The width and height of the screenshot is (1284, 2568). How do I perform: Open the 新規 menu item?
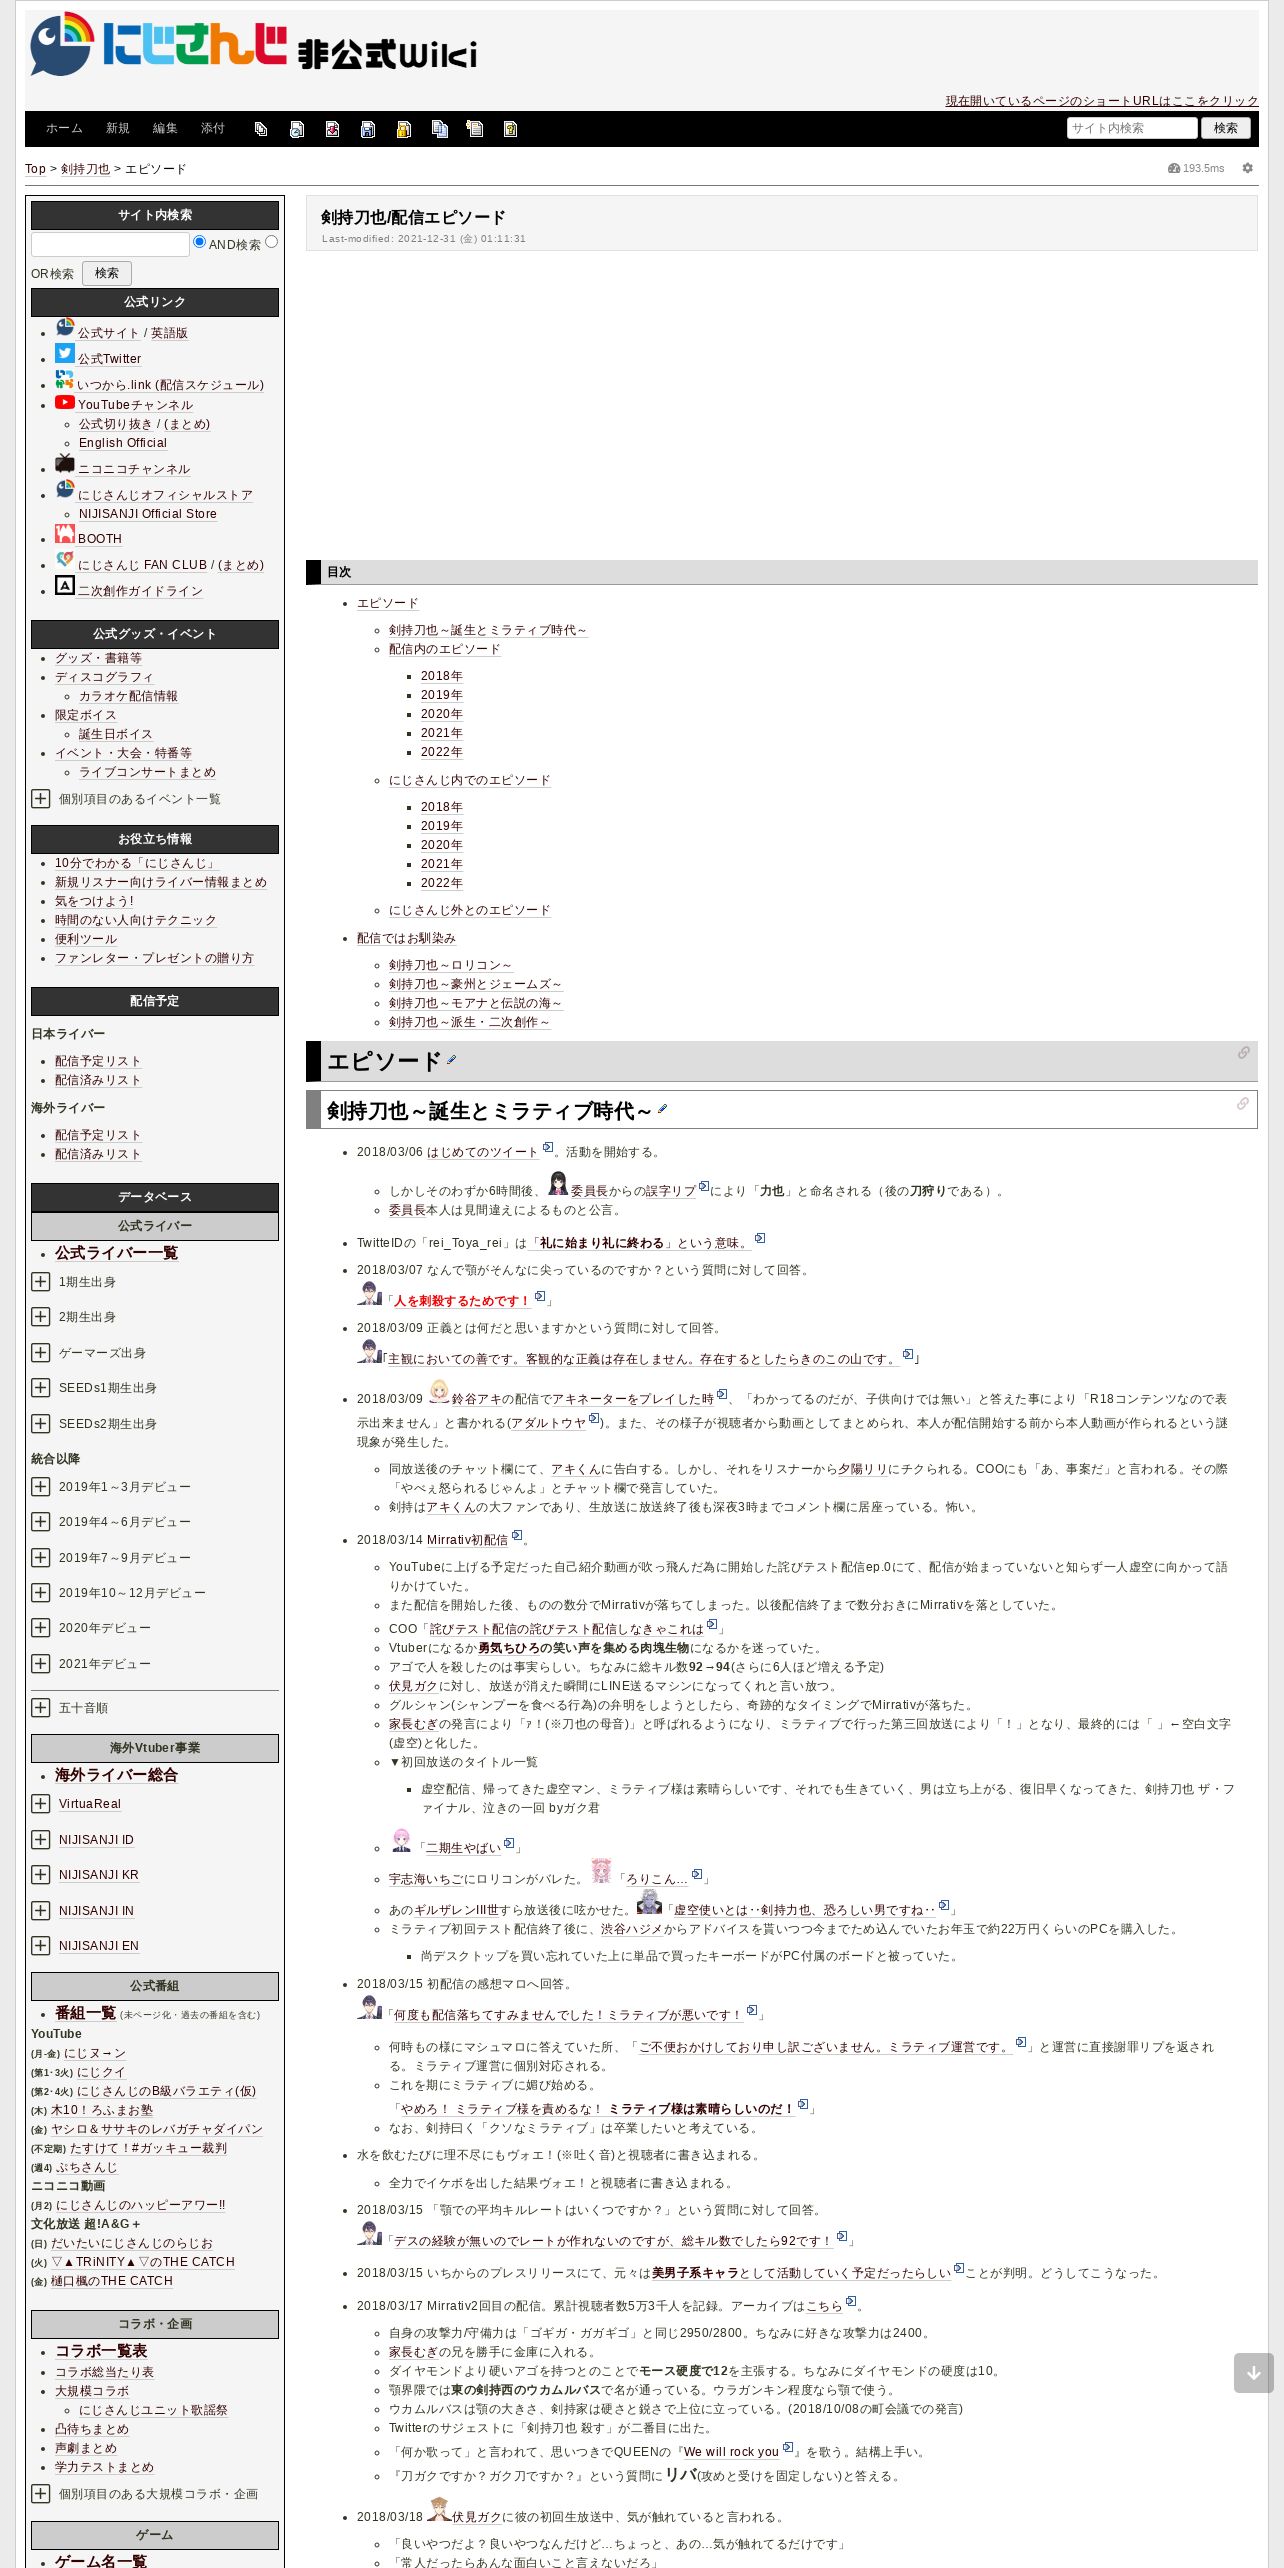[x=118, y=129]
